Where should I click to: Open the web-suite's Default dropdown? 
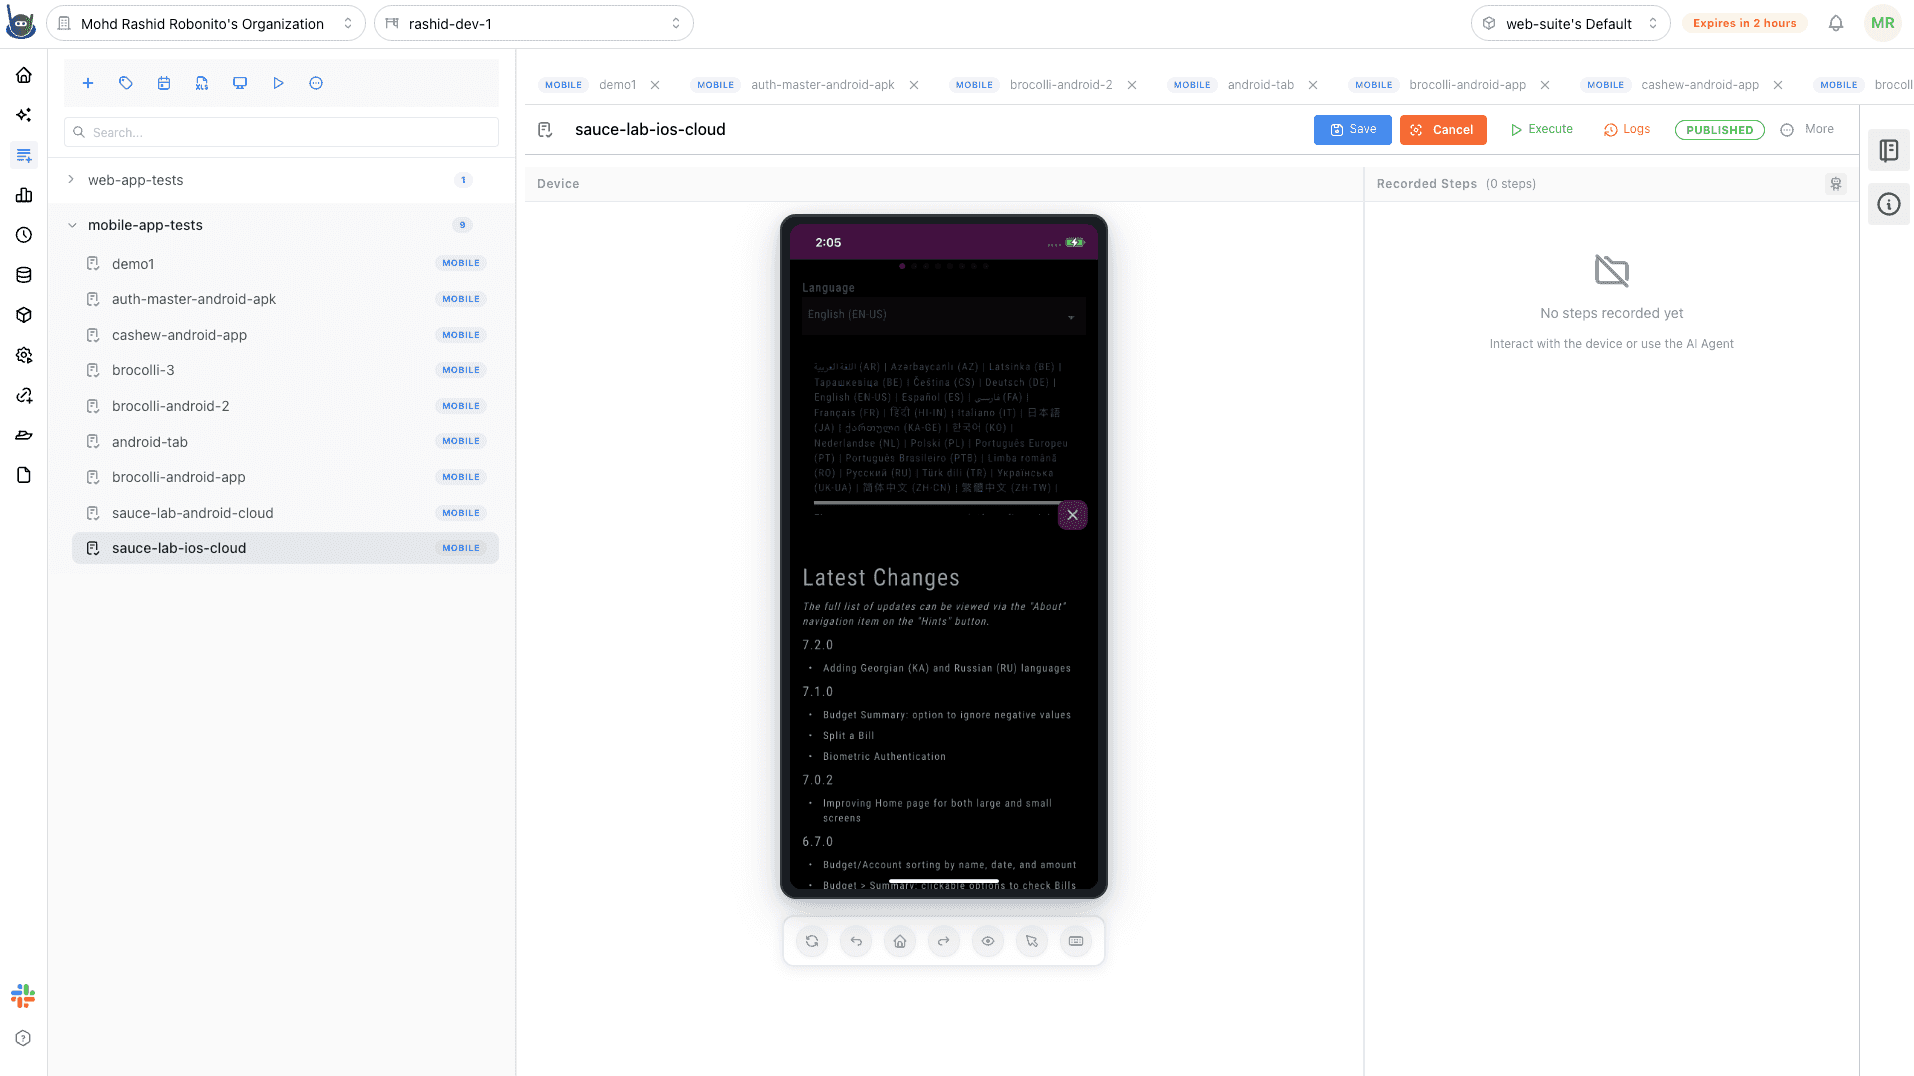coord(1570,23)
